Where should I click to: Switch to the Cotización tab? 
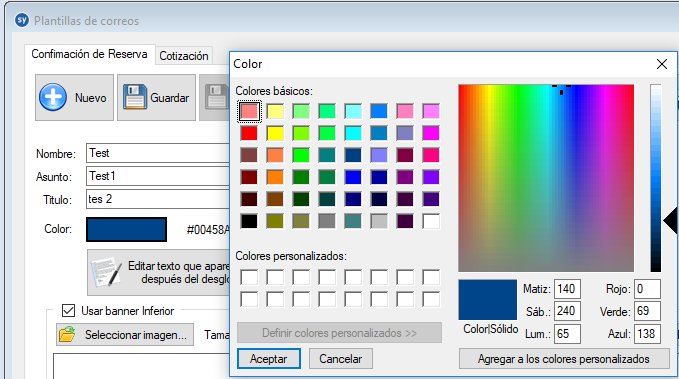click(x=184, y=56)
